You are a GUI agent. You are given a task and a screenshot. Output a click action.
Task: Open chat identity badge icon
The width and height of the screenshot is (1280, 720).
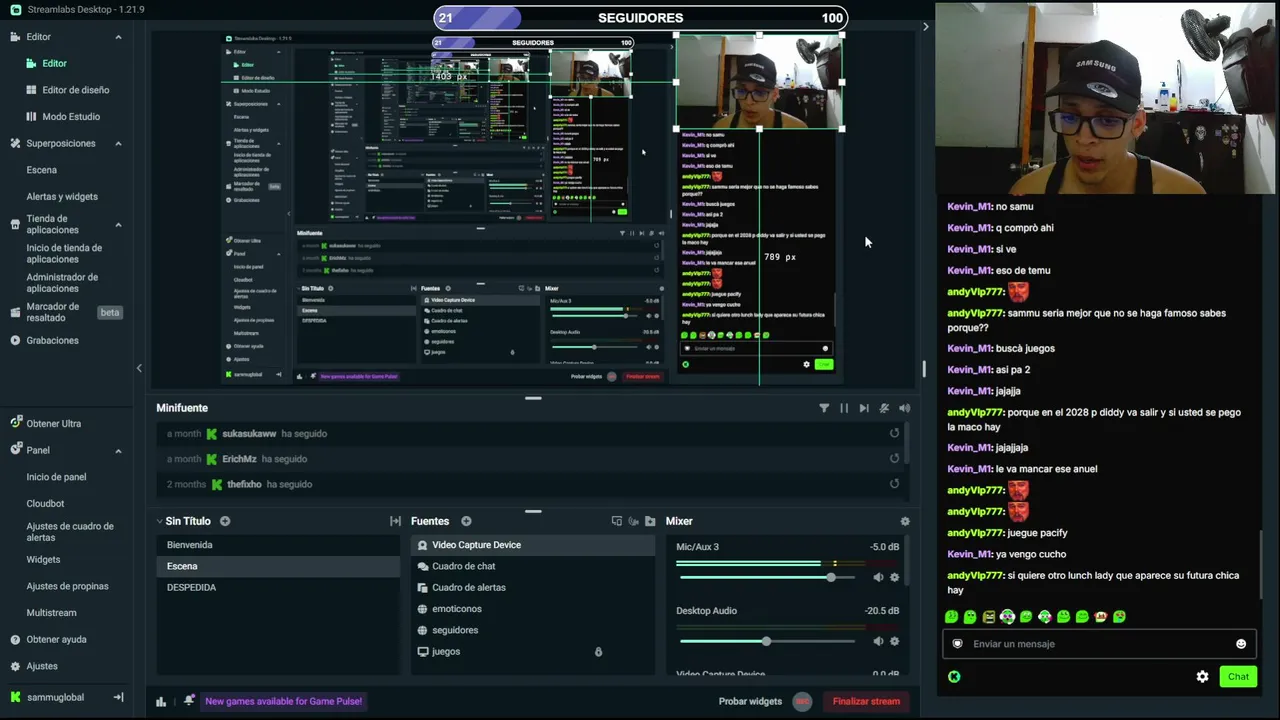[957, 644]
